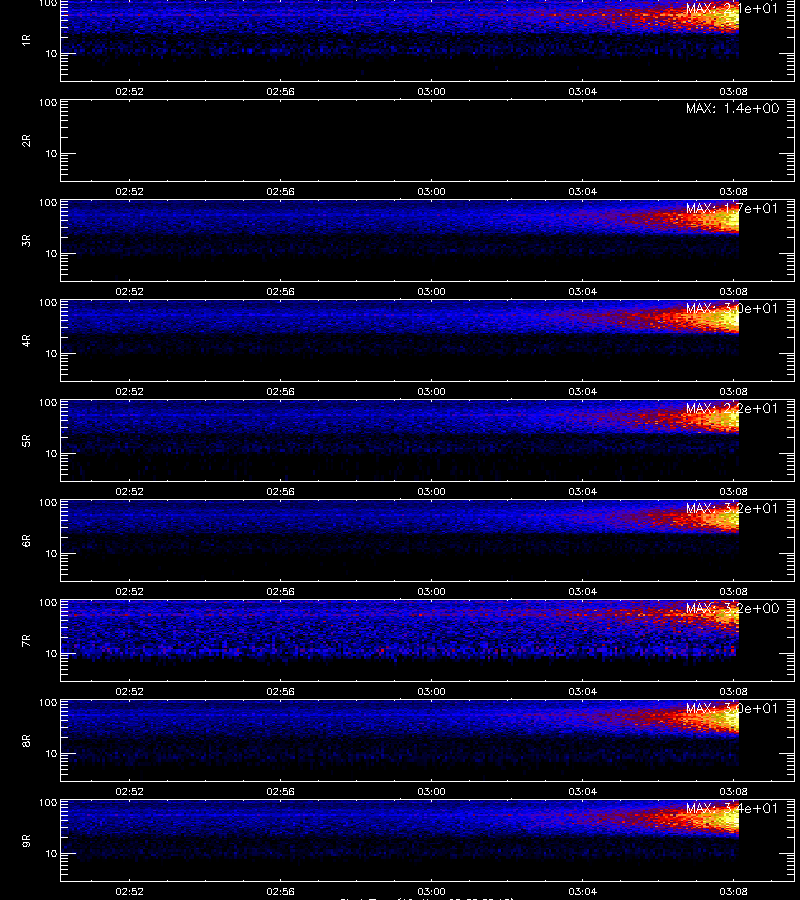Image resolution: width=800 pixels, height=900 pixels.
Task: Click the 03:00 time label under 7R
Action: [431, 691]
